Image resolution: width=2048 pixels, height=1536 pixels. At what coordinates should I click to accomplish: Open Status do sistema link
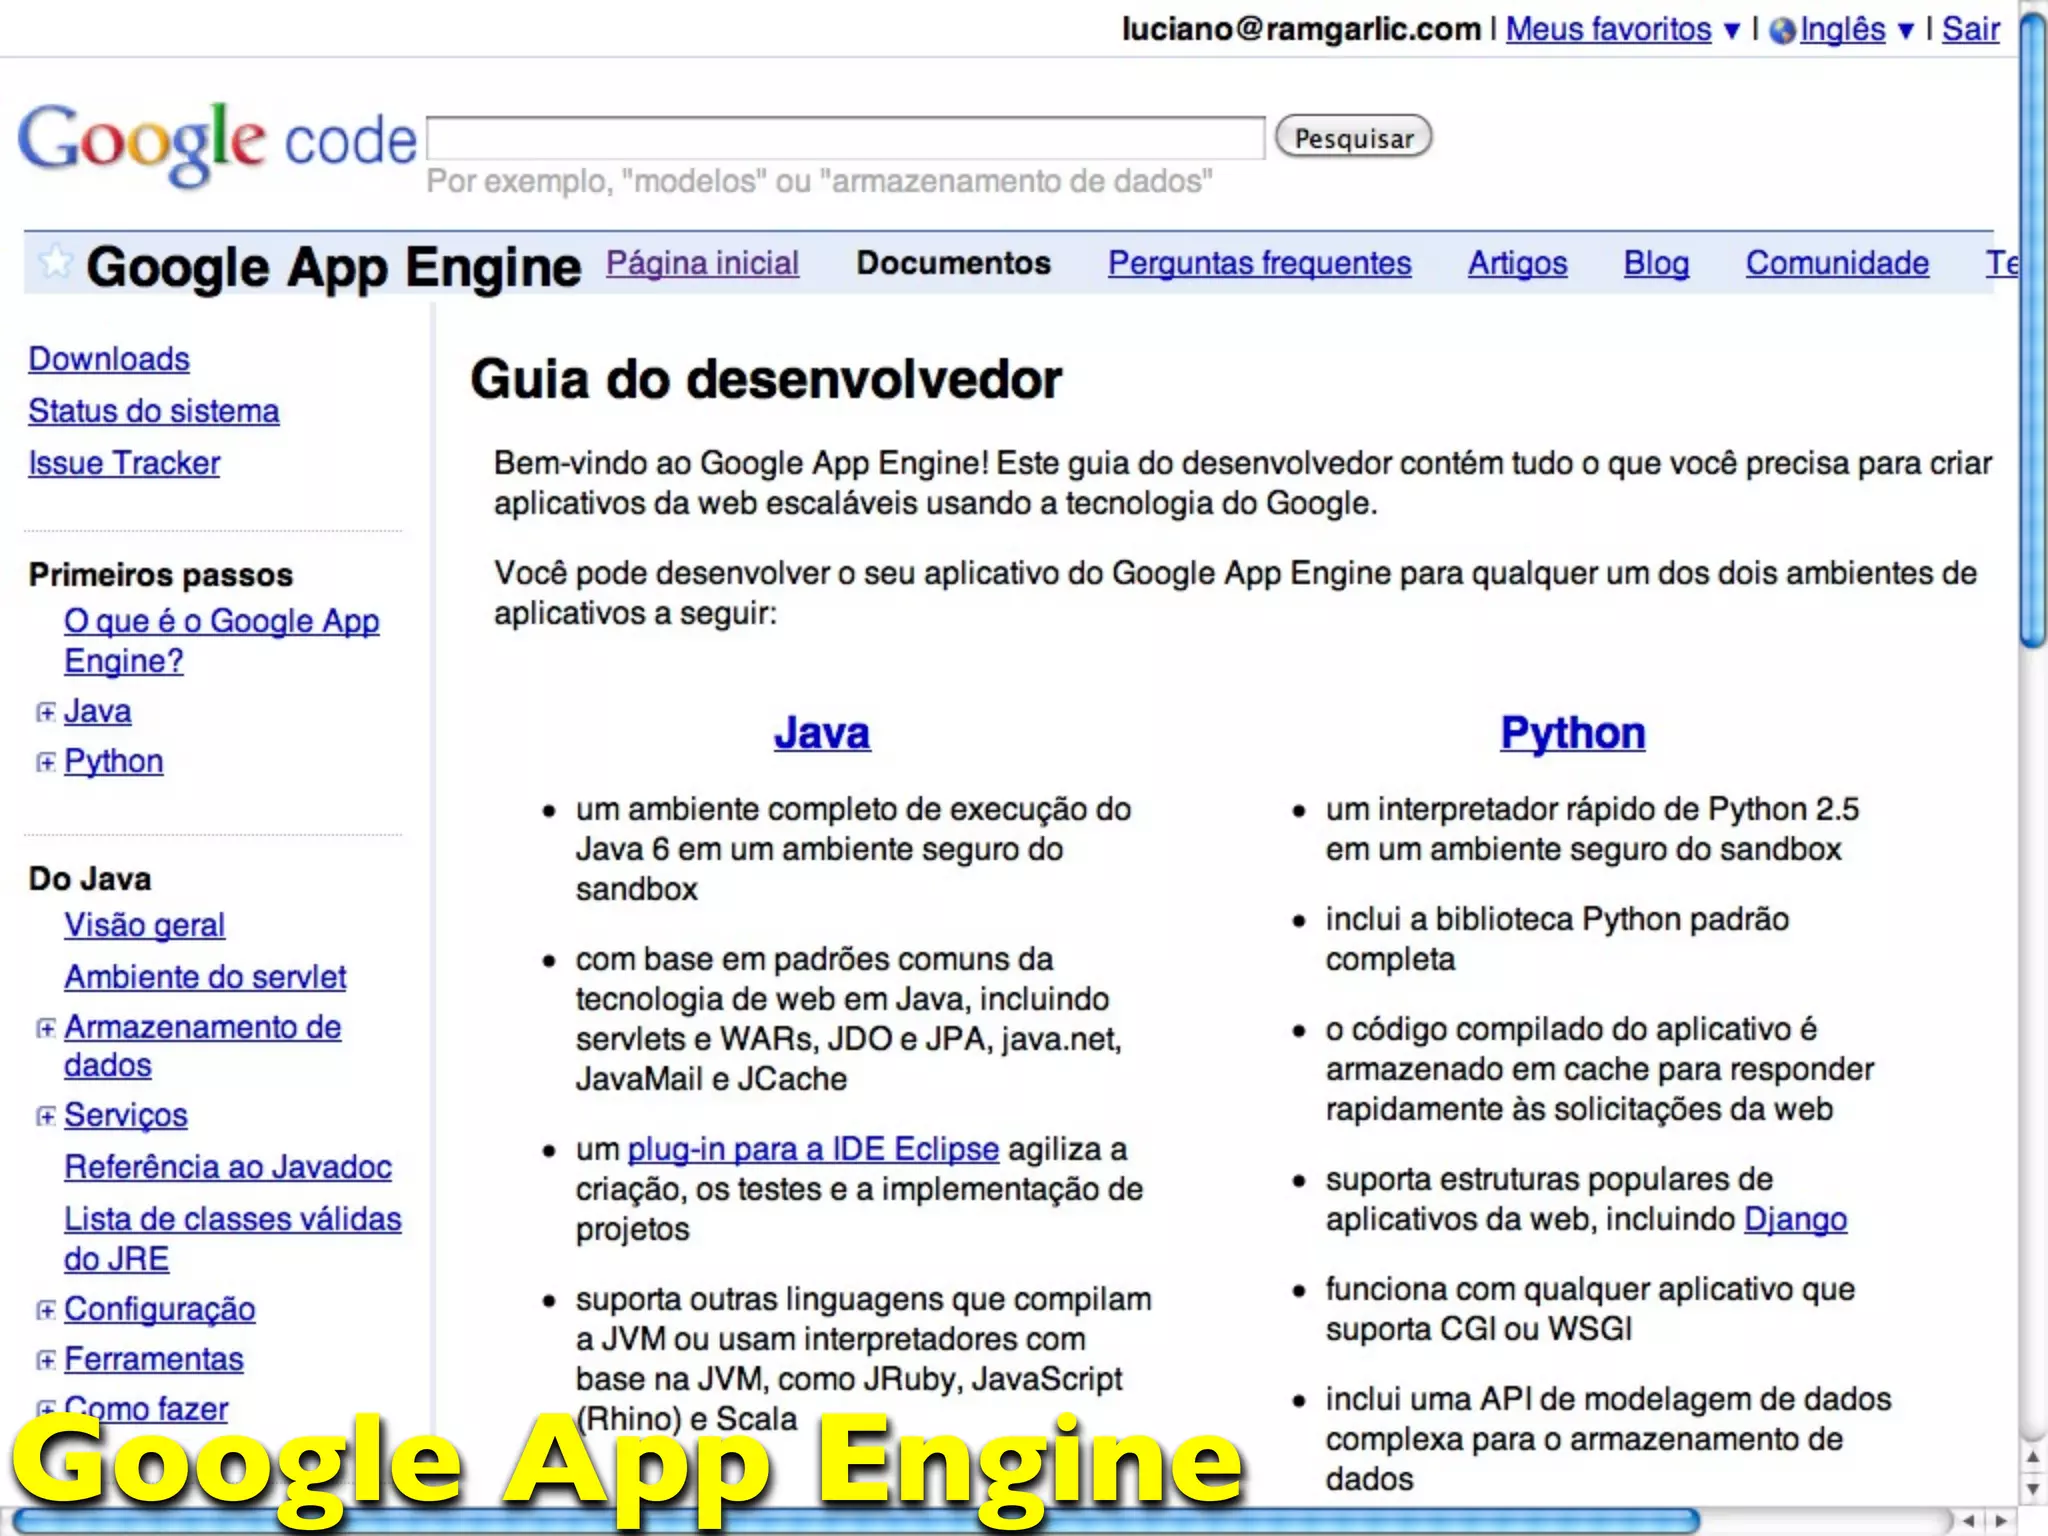[154, 411]
